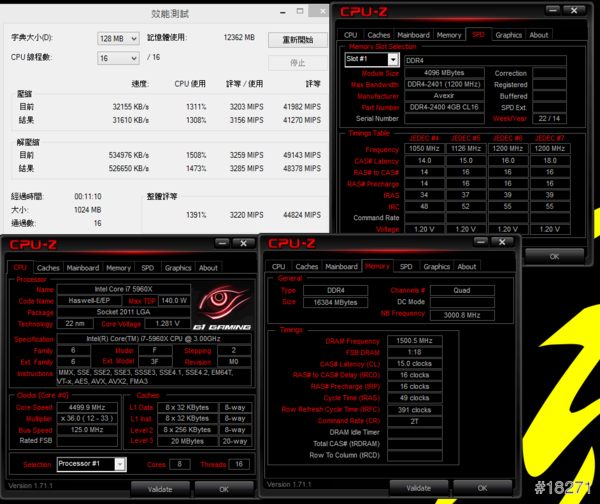Close the SPD CPU-Z window
The image size is (600, 504).
tap(574, 10)
